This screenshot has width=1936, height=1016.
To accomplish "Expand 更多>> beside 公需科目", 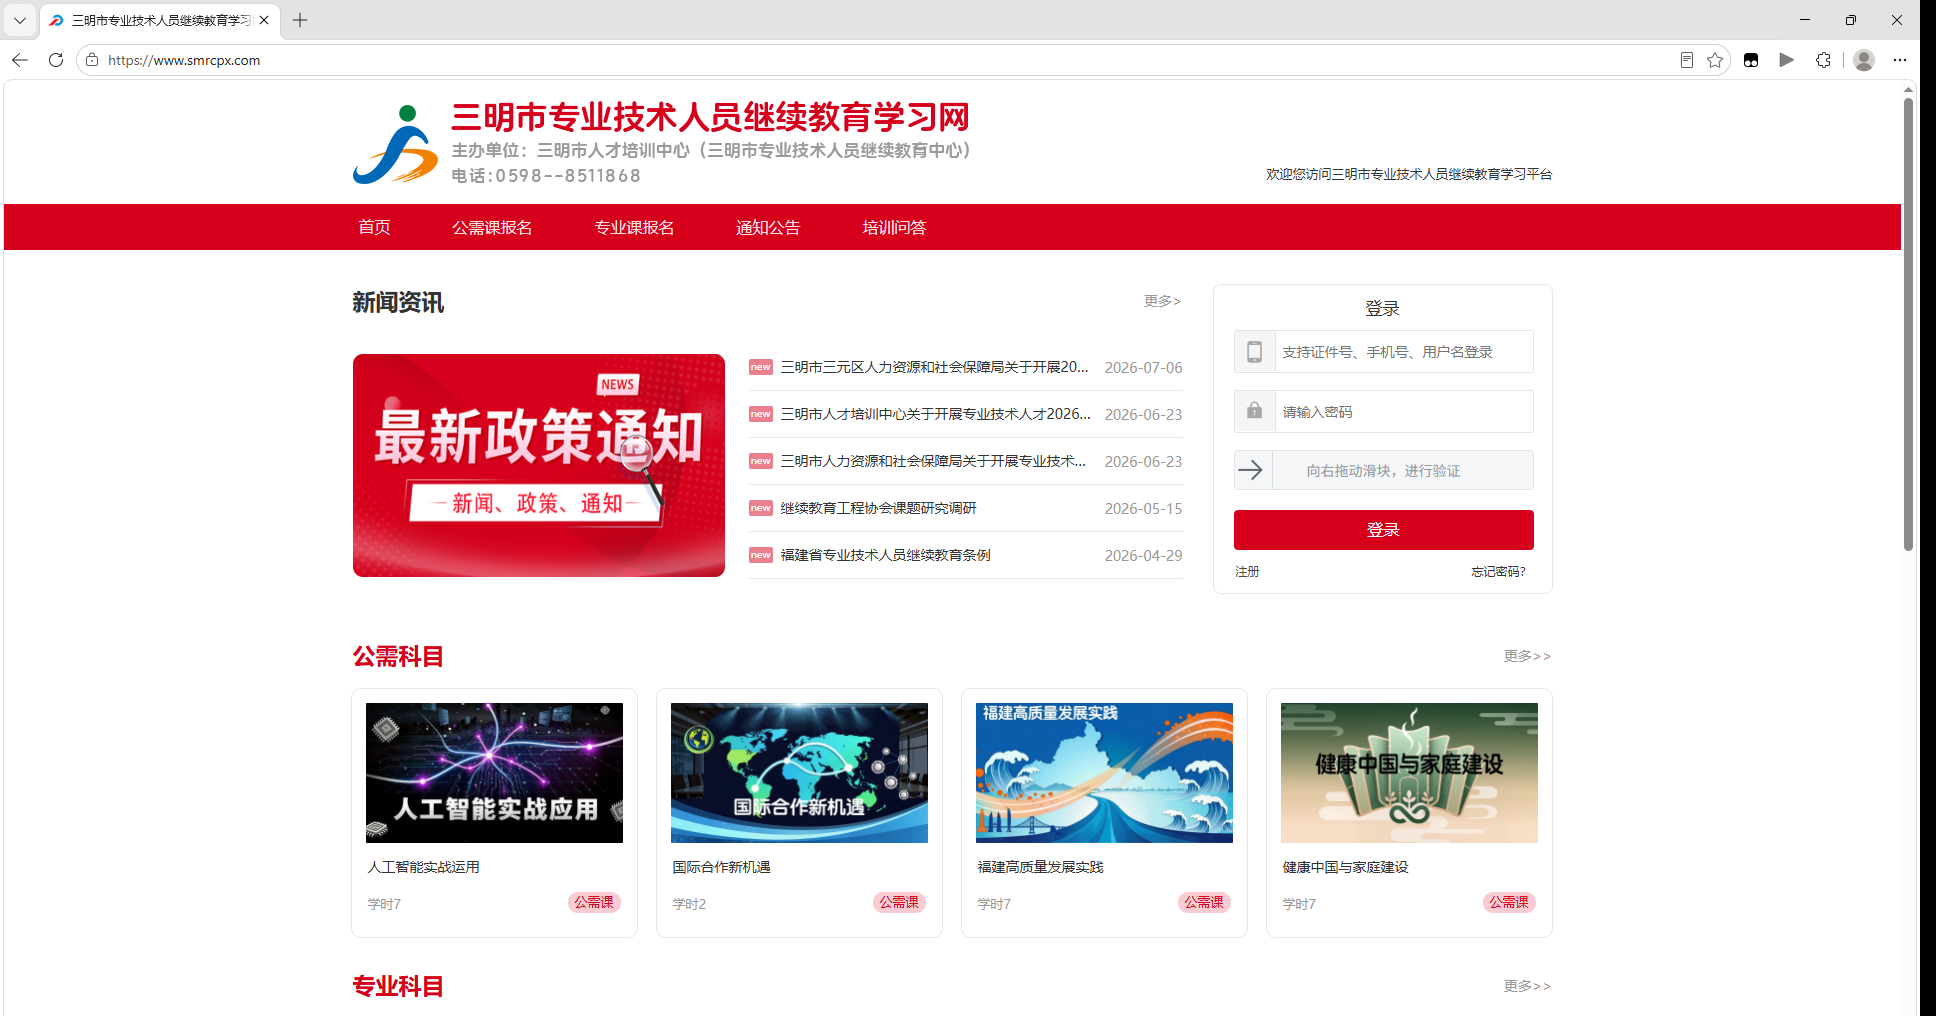I will [x=1527, y=656].
